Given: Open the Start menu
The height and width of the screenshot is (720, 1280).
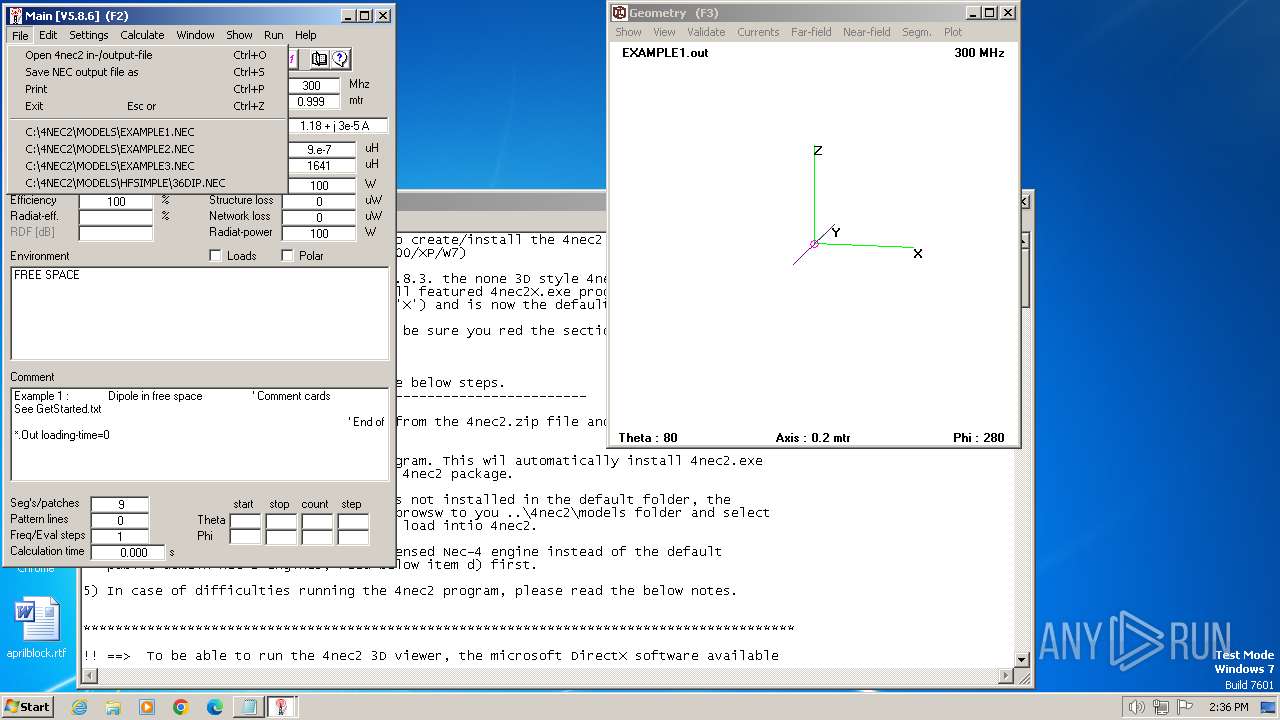Looking at the screenshot, I should click(27, 706).
